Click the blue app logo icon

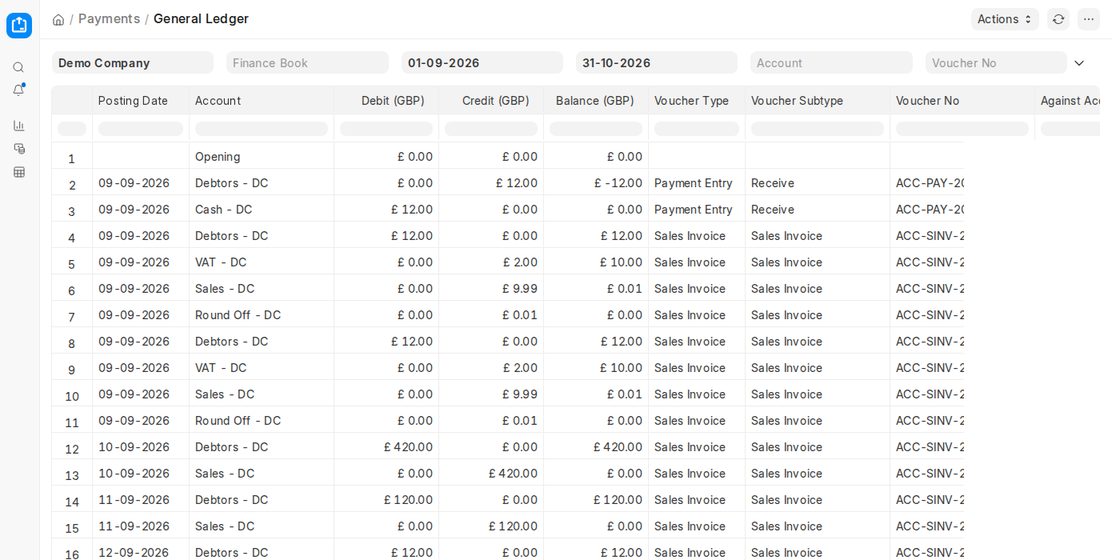[19, 25]
